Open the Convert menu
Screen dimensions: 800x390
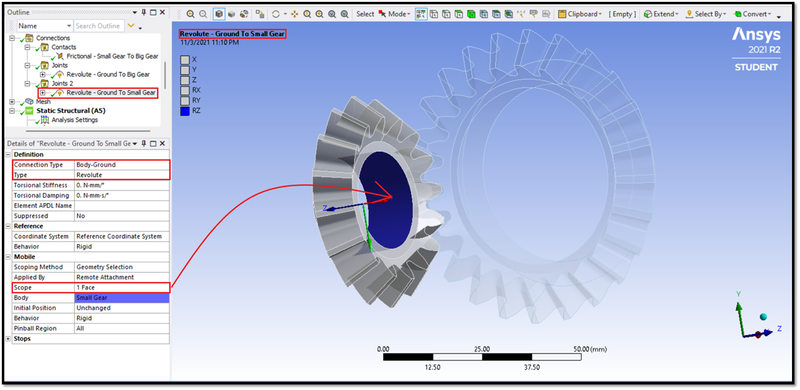(753, 14)
